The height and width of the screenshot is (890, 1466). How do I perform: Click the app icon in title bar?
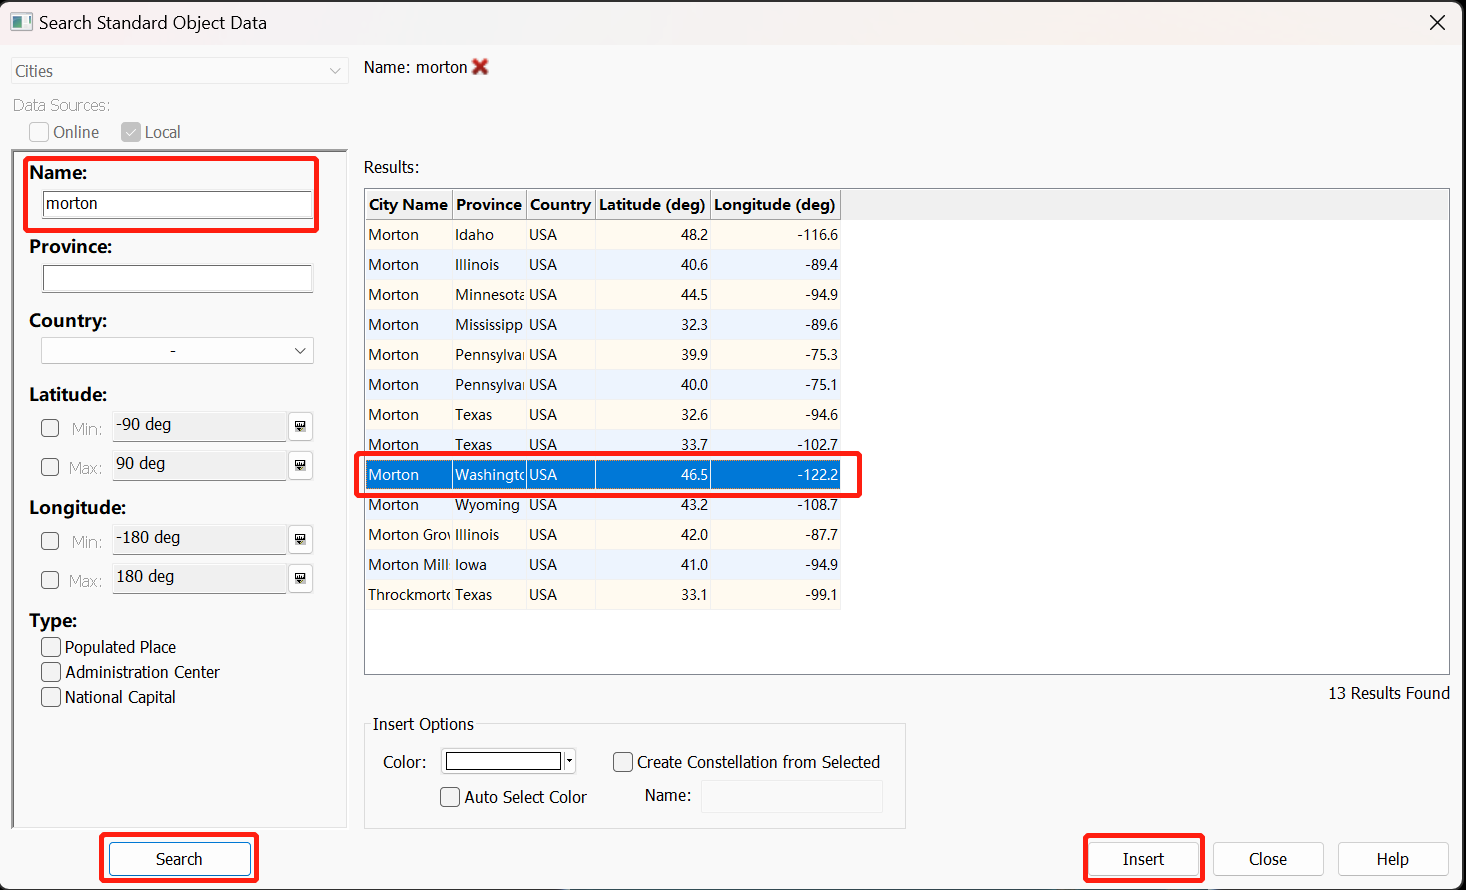(x=21, y=22)
